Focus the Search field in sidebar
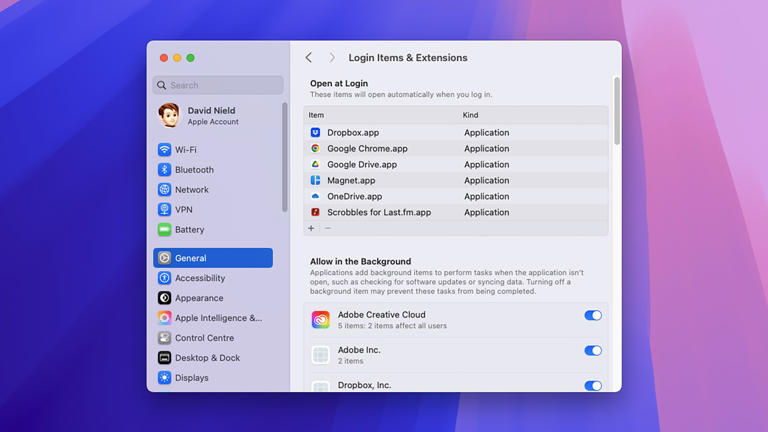Viewport: 768px width, 432px height. pos(218,85)
